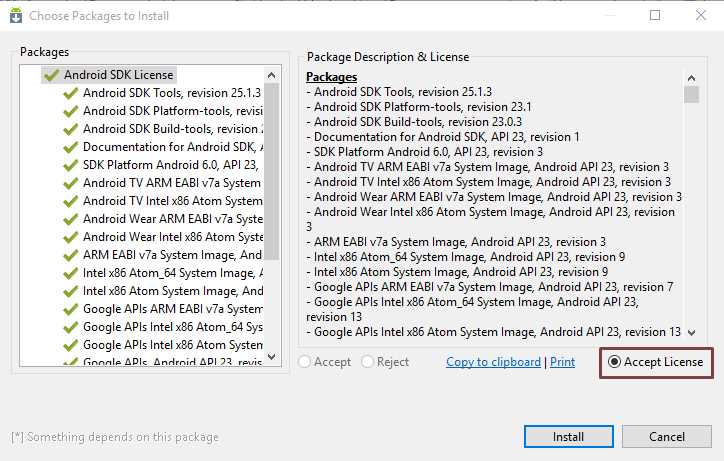Open the Copy to clipboard link

point(493,362)
